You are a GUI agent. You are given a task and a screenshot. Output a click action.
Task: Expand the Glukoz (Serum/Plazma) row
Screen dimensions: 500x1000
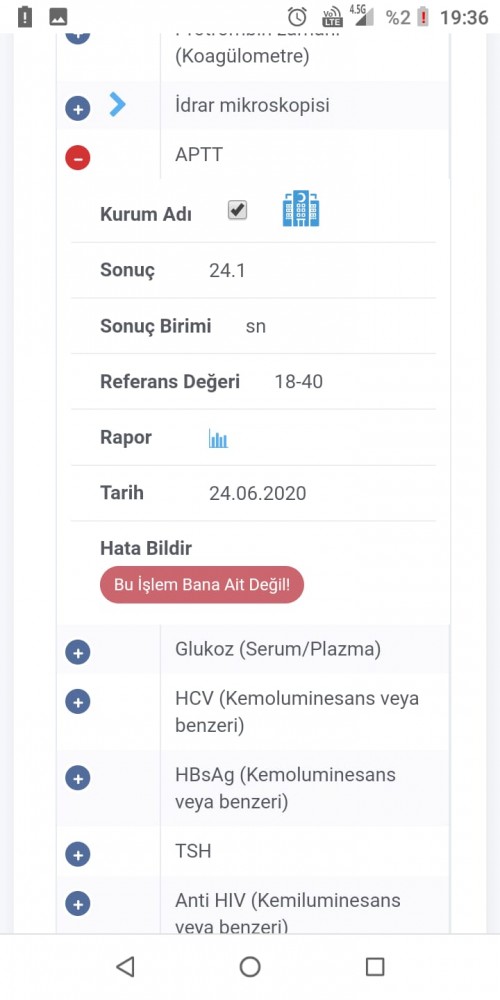point(78,652)
